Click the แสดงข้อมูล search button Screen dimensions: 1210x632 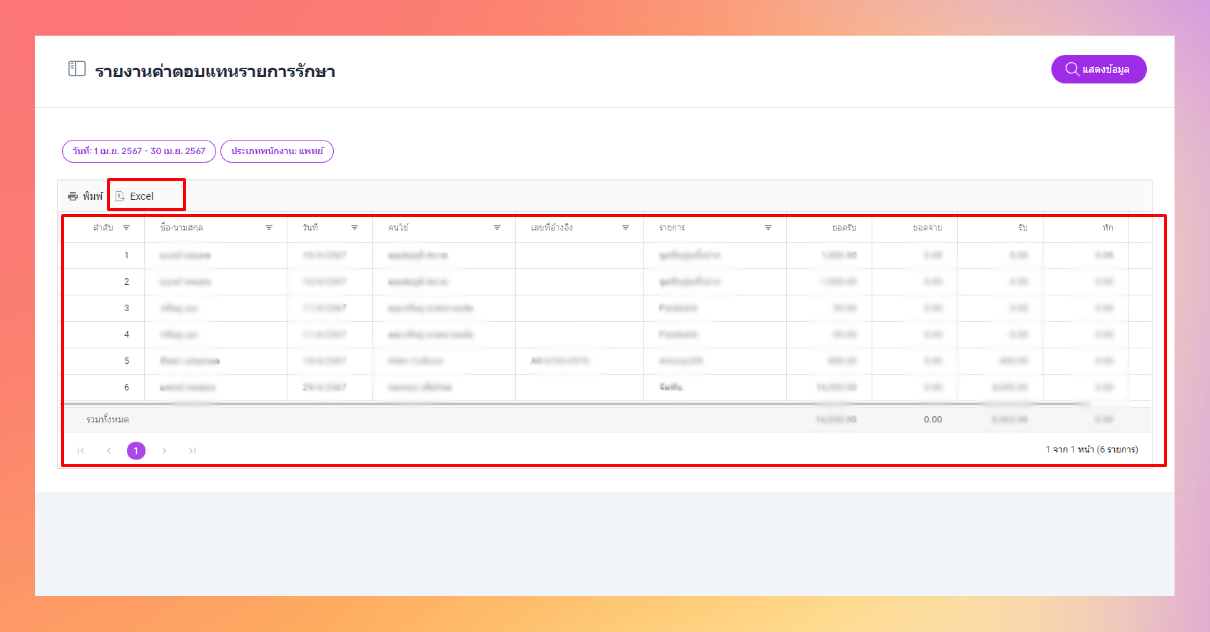[1098, 69]
